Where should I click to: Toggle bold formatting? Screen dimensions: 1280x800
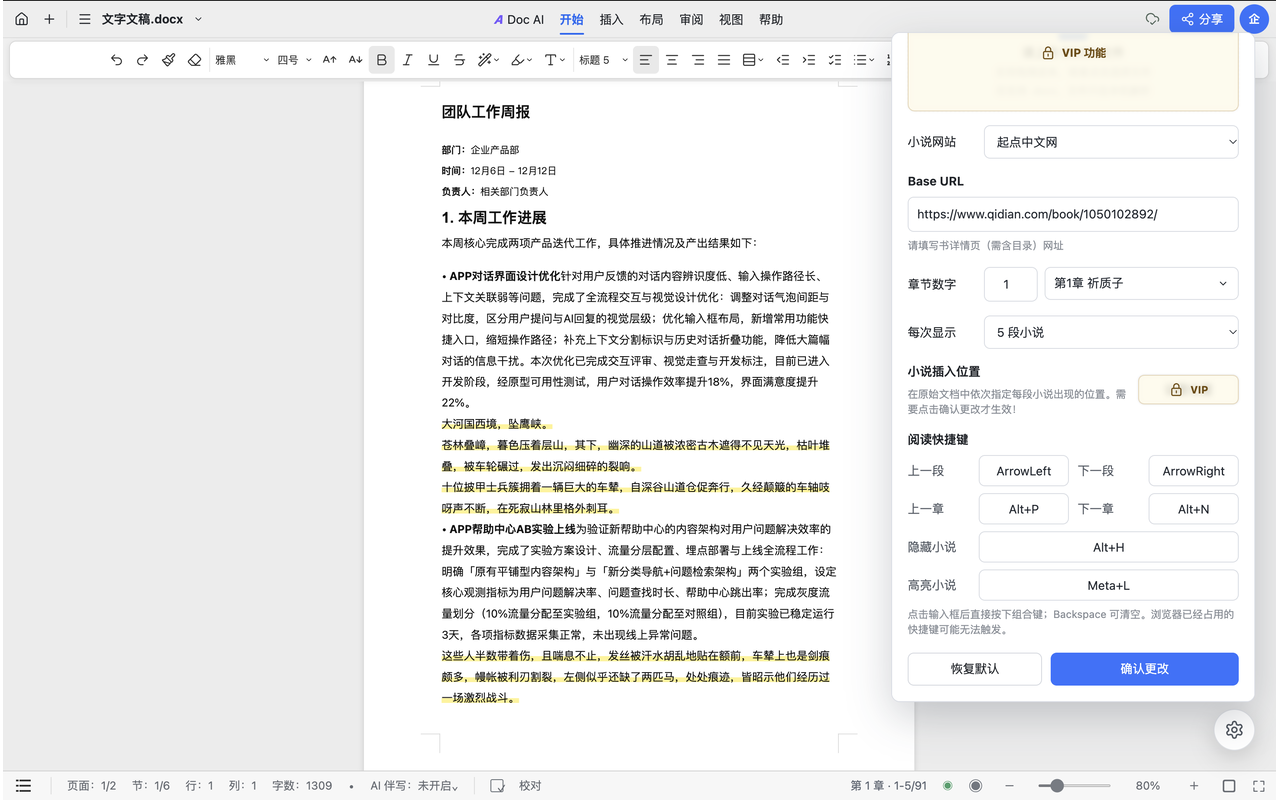tap(381, 60)
